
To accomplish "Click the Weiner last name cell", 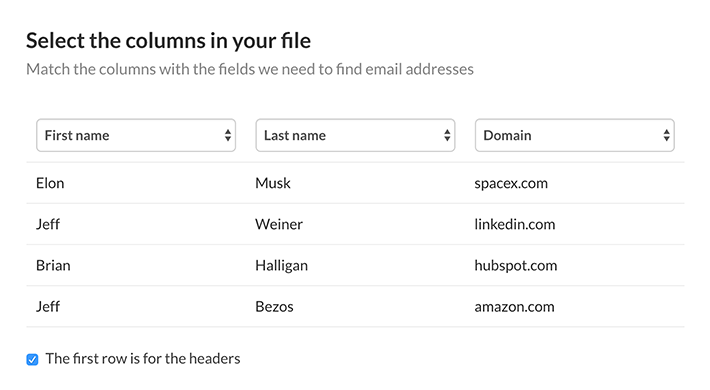I will pos(279,224).
